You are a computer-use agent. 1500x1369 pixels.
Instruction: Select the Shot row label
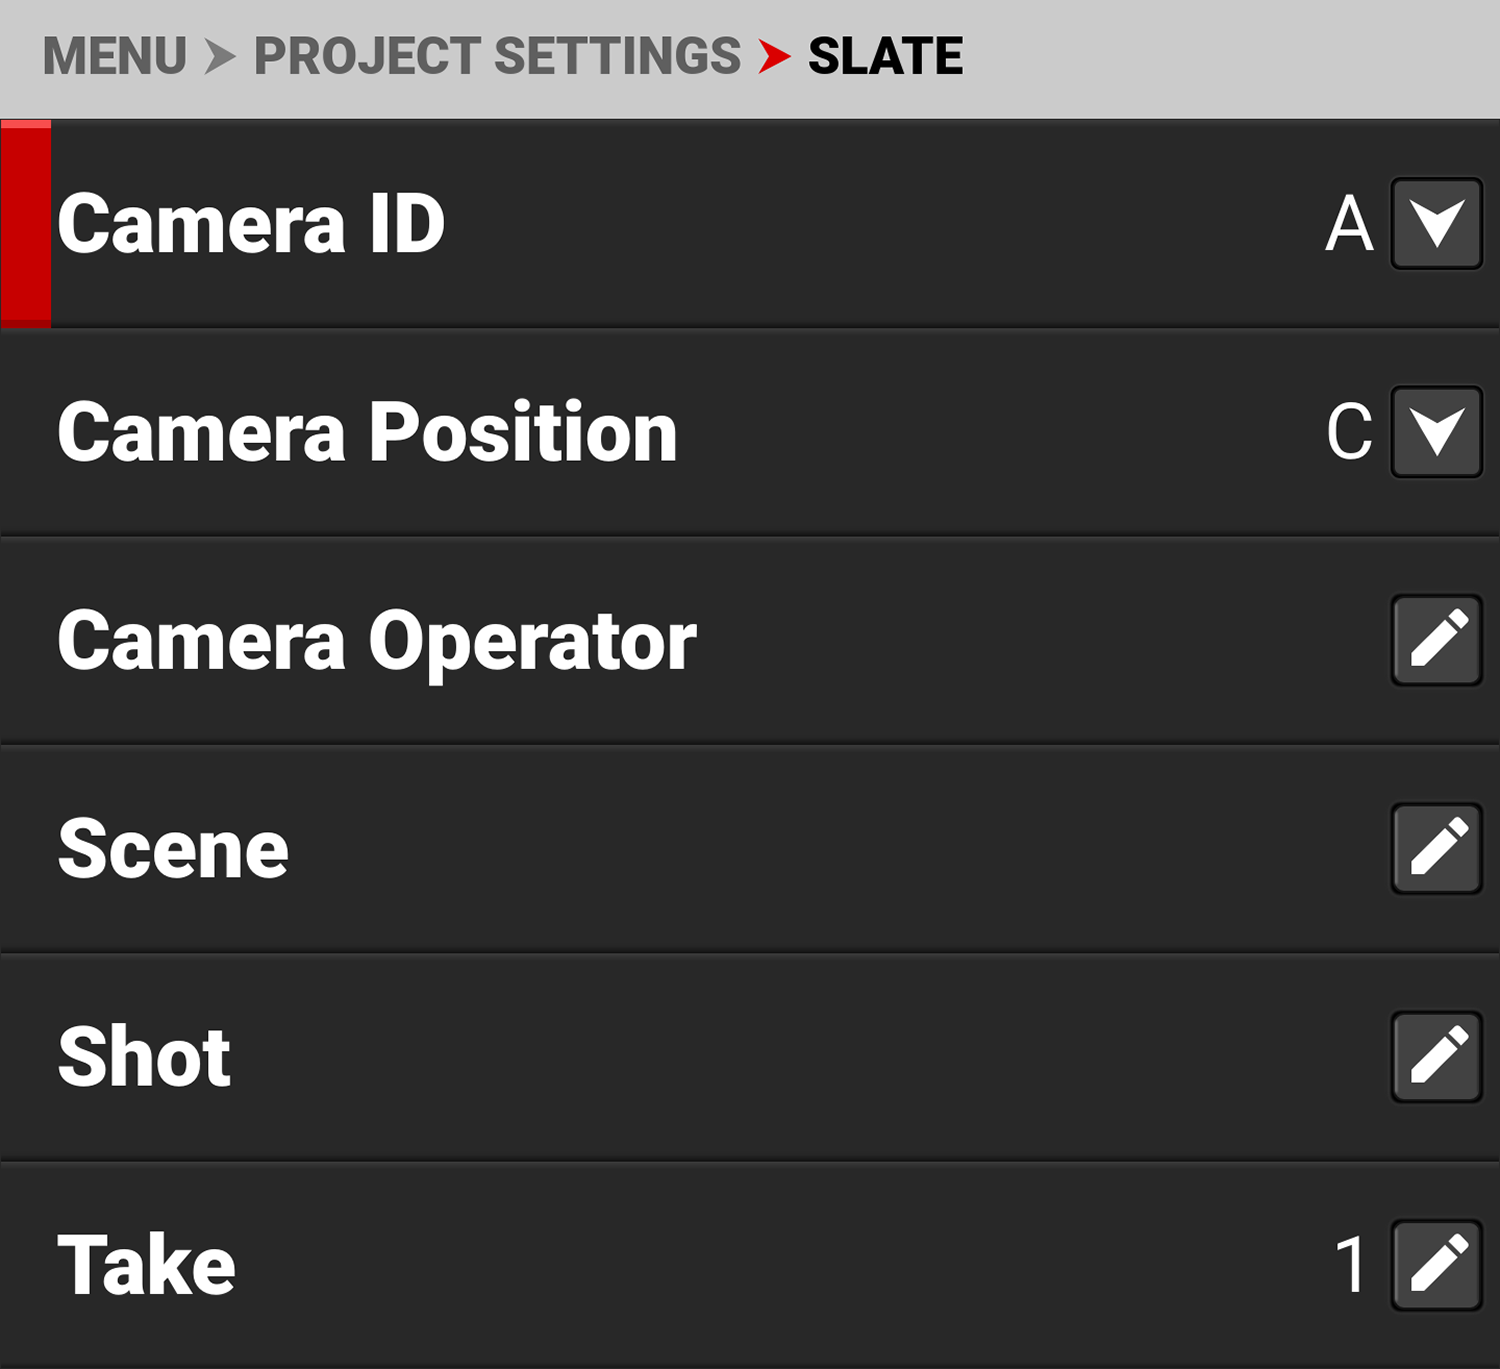coord(144,1057)
